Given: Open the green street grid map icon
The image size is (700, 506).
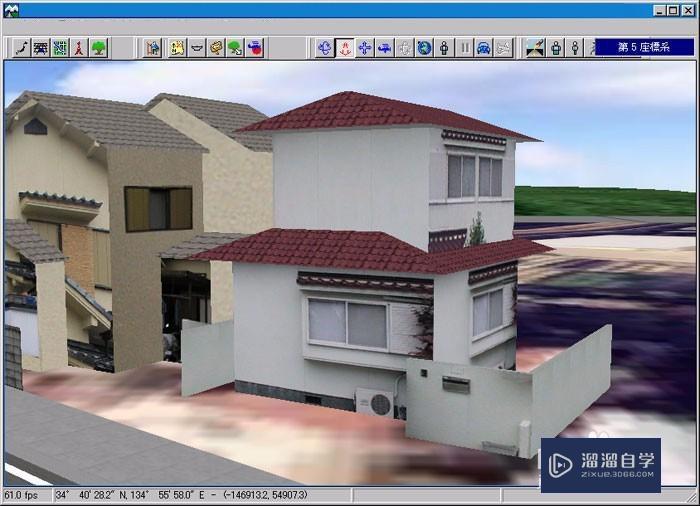Looking at the screenshot, I should (x=60, y=48).
